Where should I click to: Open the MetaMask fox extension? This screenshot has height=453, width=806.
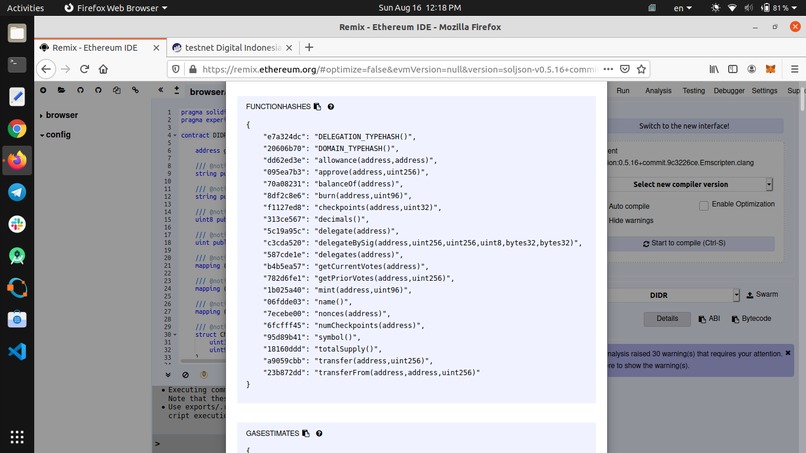pyautogui.click(x=770, y=69)
